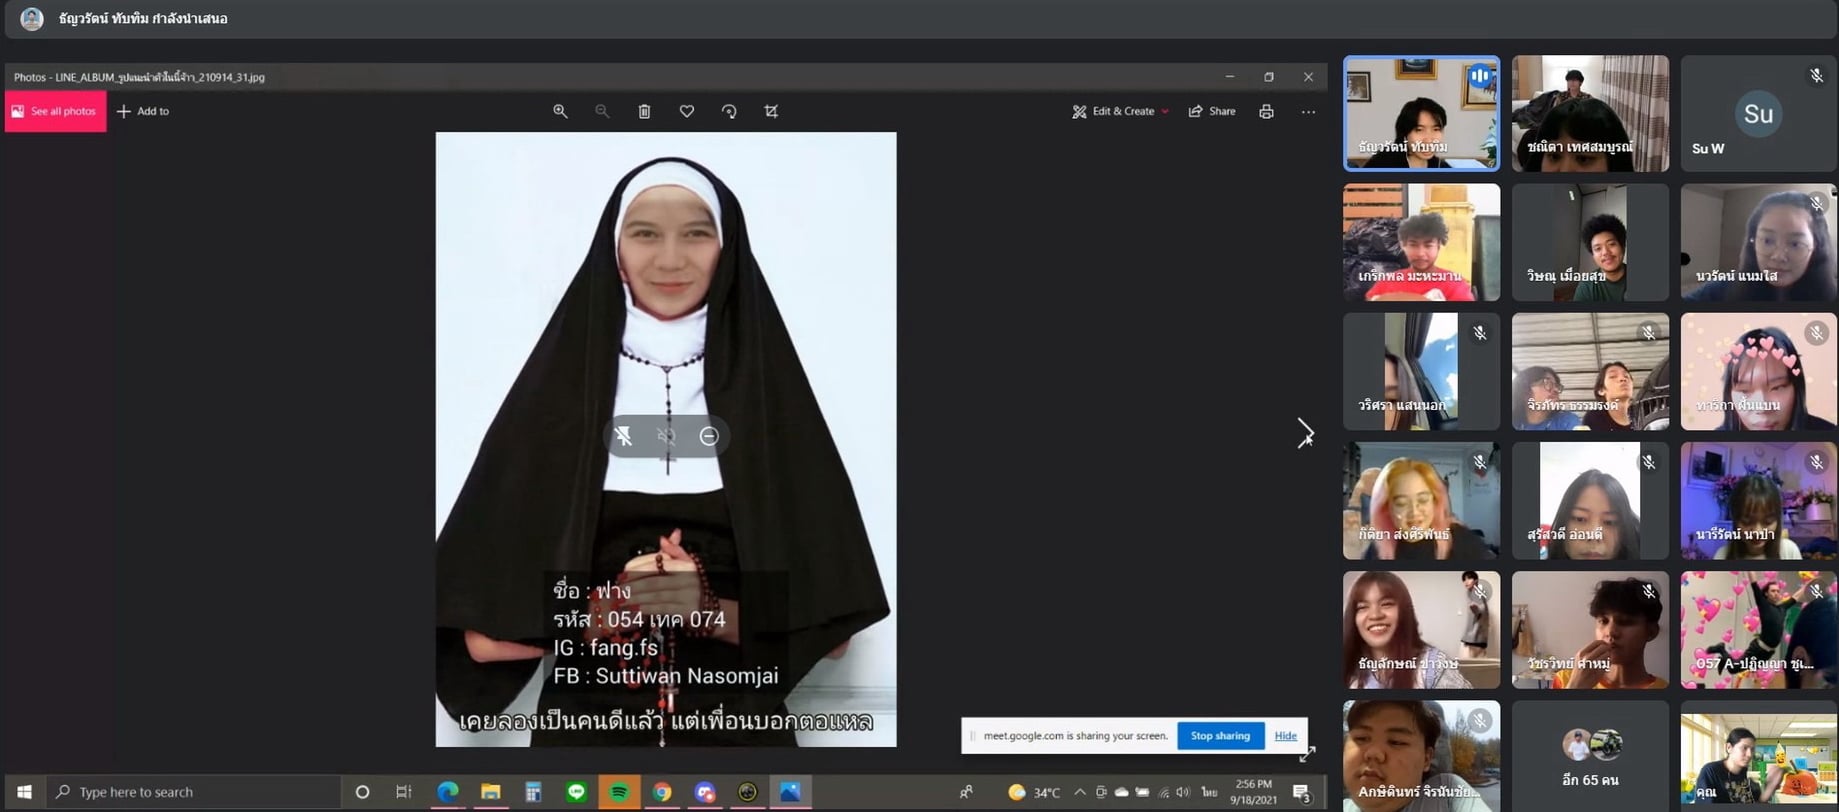The width and height of the screenshot is (1839, 812).
Task: Open the three-dots See more menu
Action: pyautogui.click(x=1308, y=111)
